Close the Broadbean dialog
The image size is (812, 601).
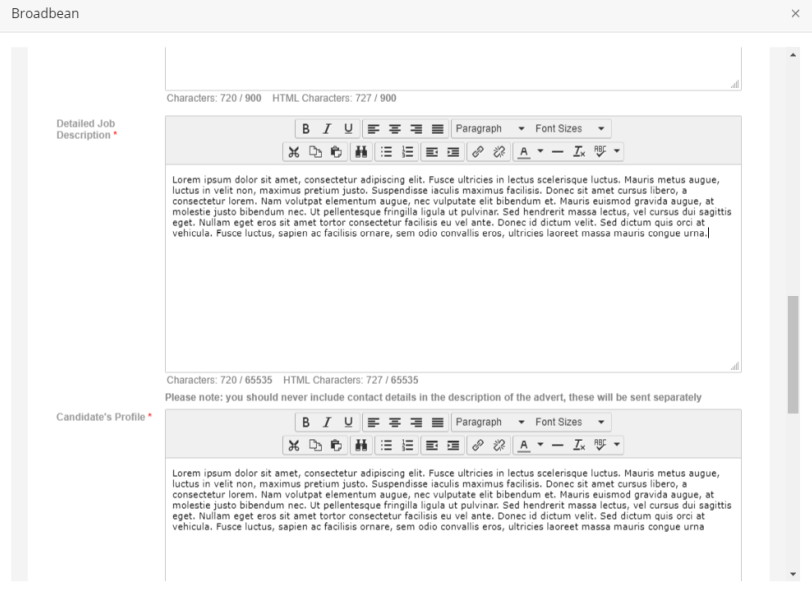(x=795, y=13)
